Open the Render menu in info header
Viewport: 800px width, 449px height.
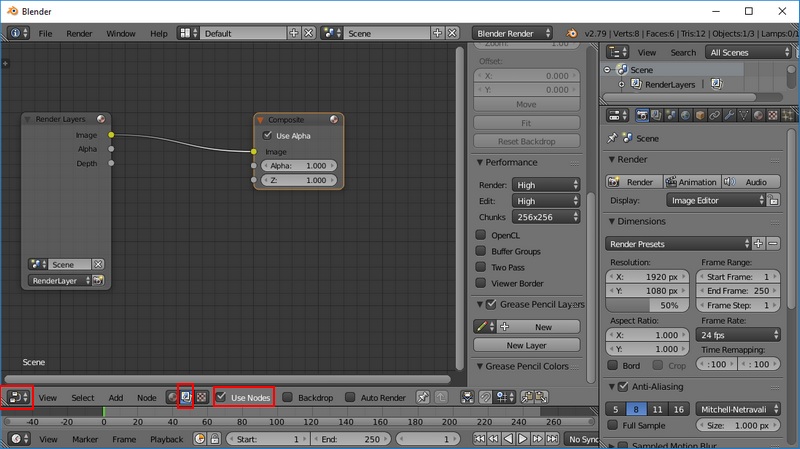[79, 33]
